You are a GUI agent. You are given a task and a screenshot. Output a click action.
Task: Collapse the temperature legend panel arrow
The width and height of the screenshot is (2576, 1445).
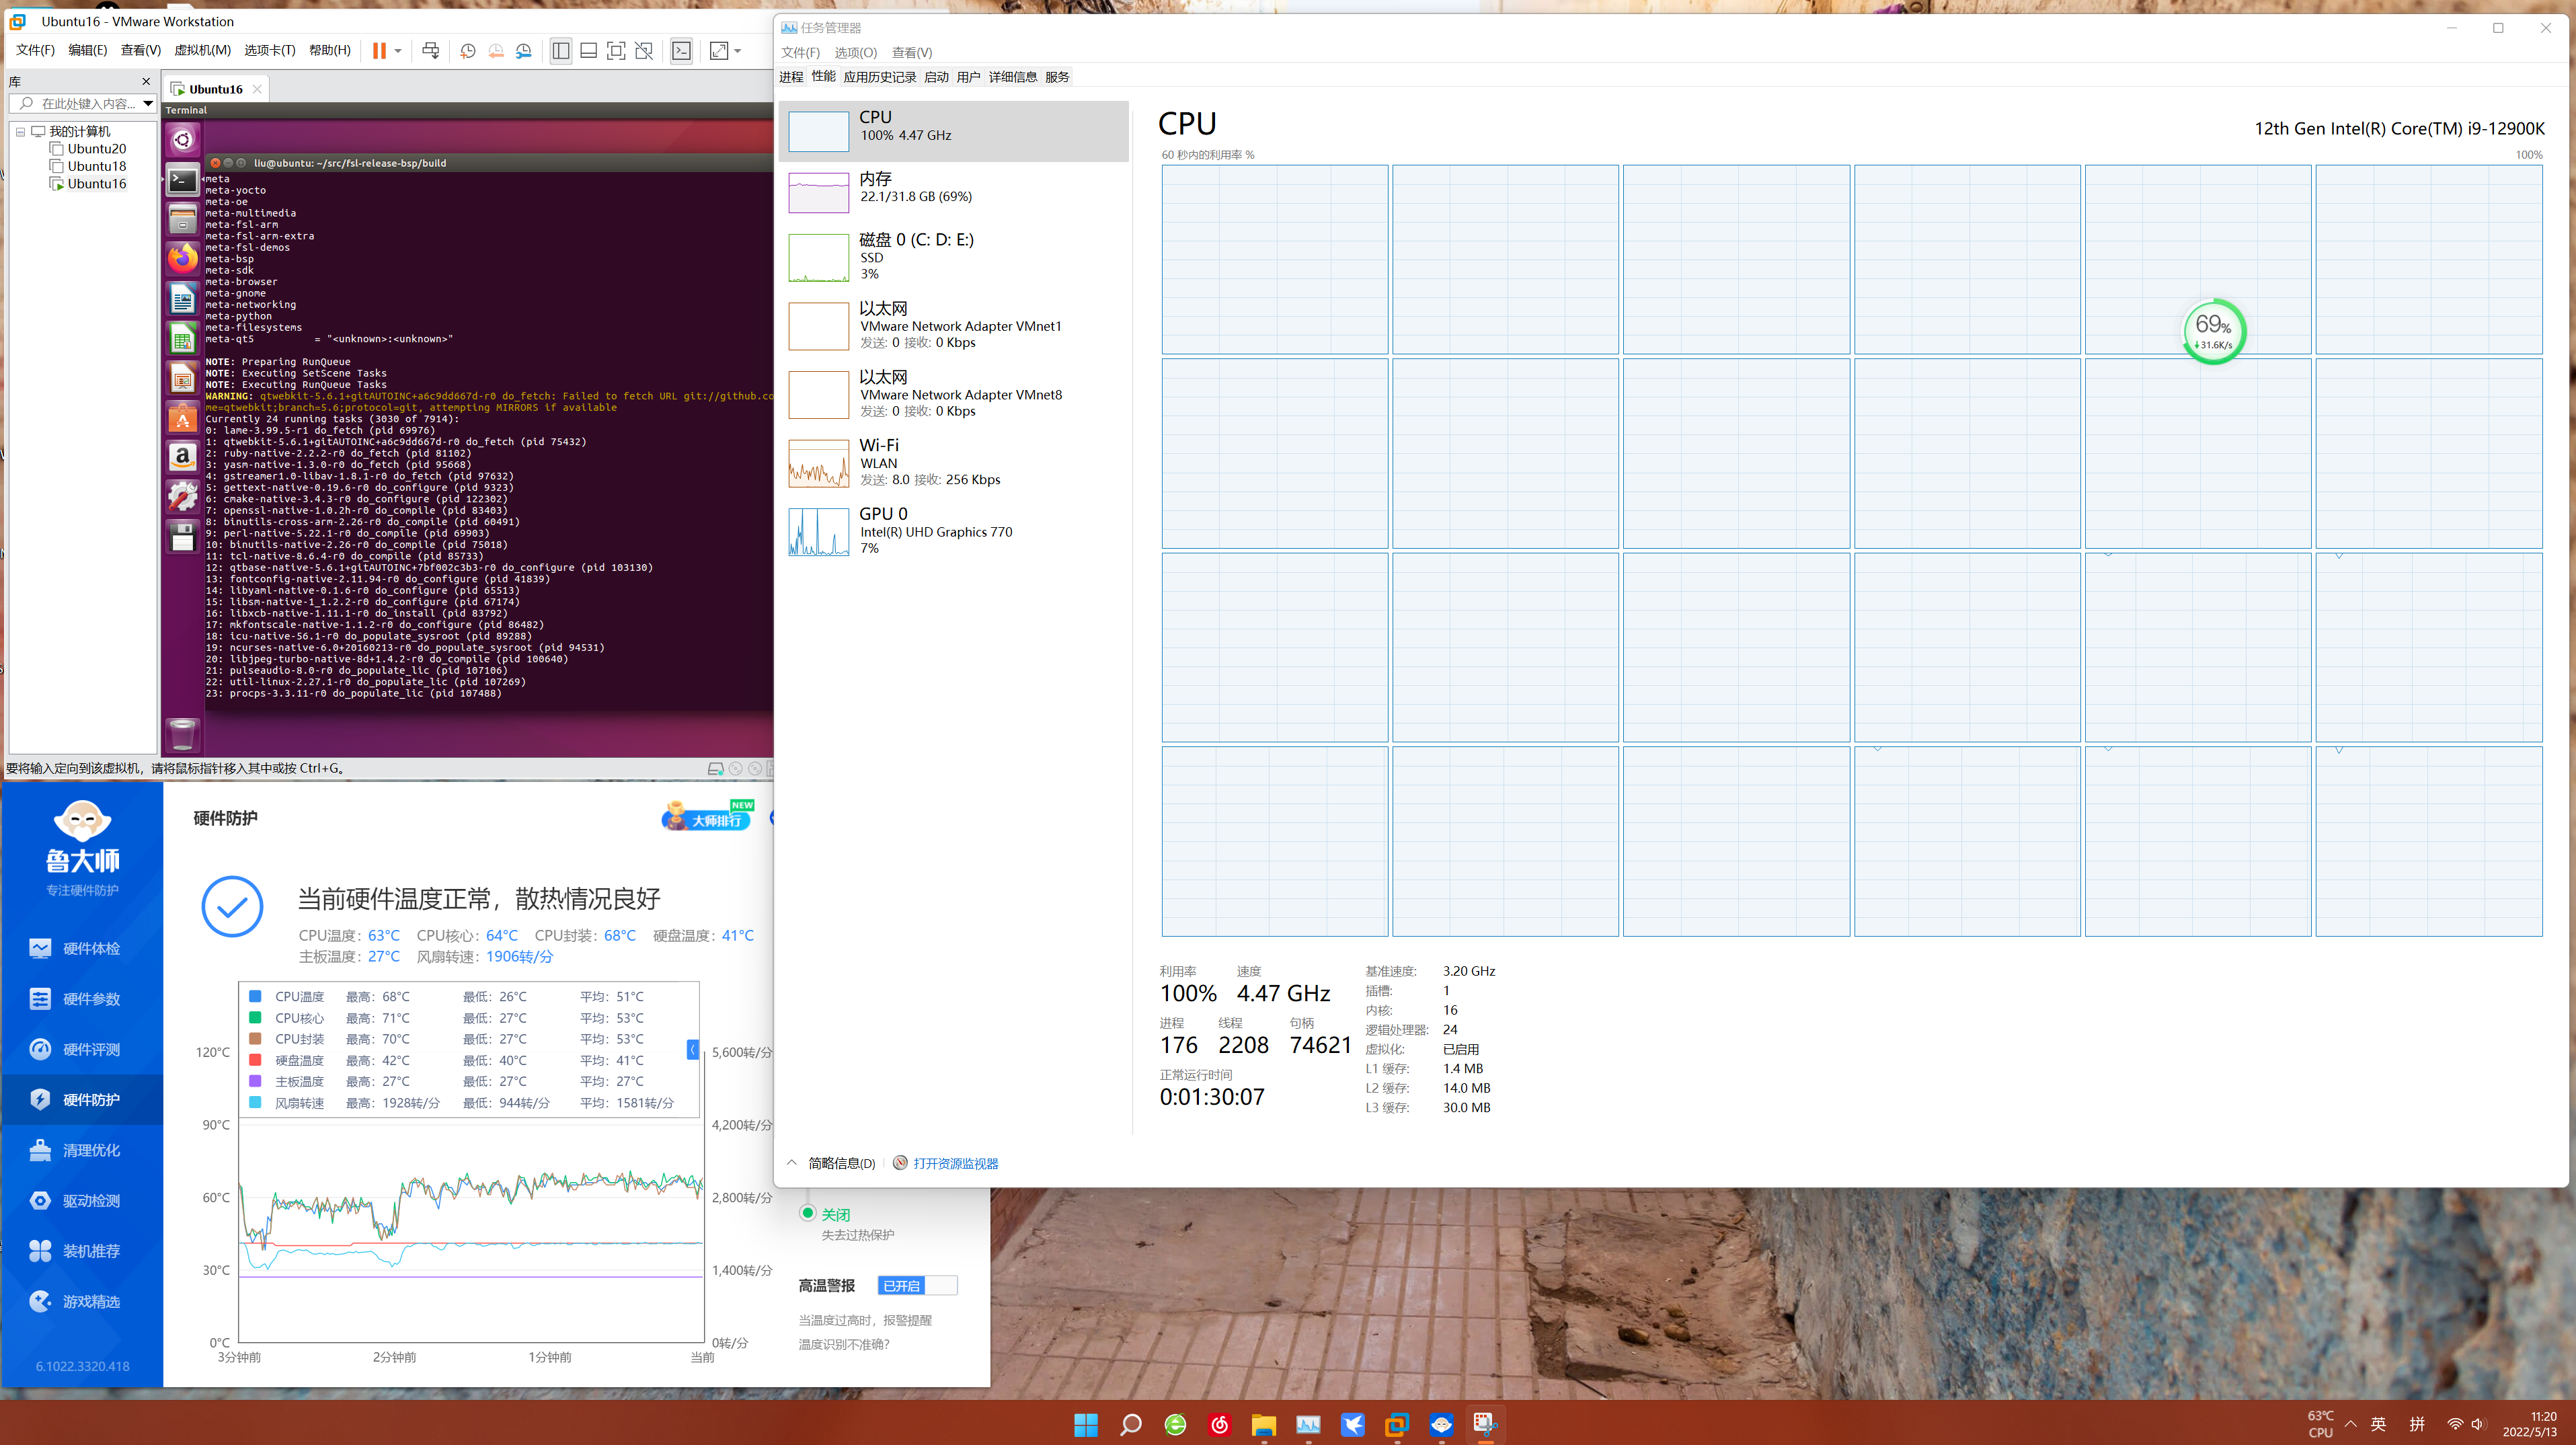pos(692,1049)
